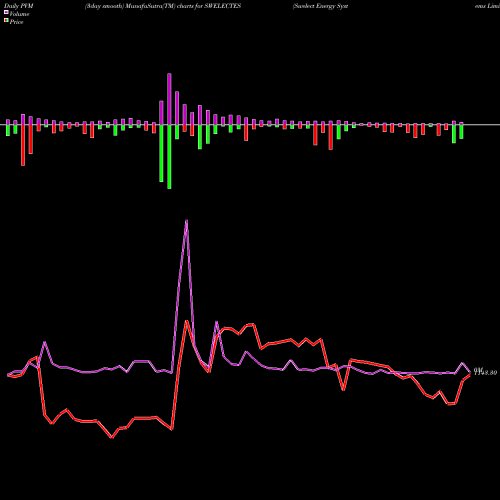Click the '(Swelect Energy Syst' company name text

[320, 6]
